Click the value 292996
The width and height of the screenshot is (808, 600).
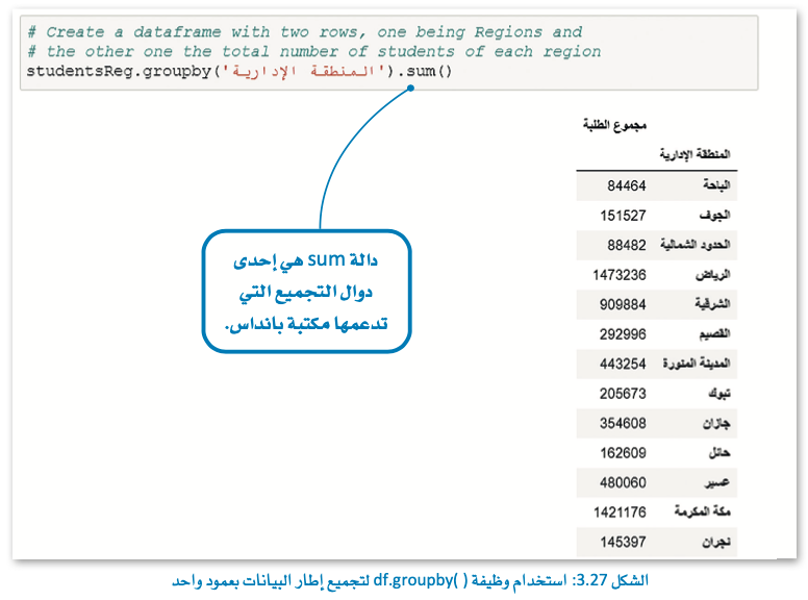coord(622,335)
